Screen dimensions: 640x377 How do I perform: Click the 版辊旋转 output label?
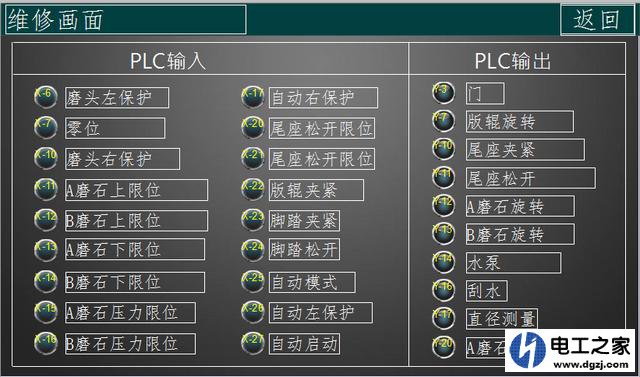click(520, 122)
